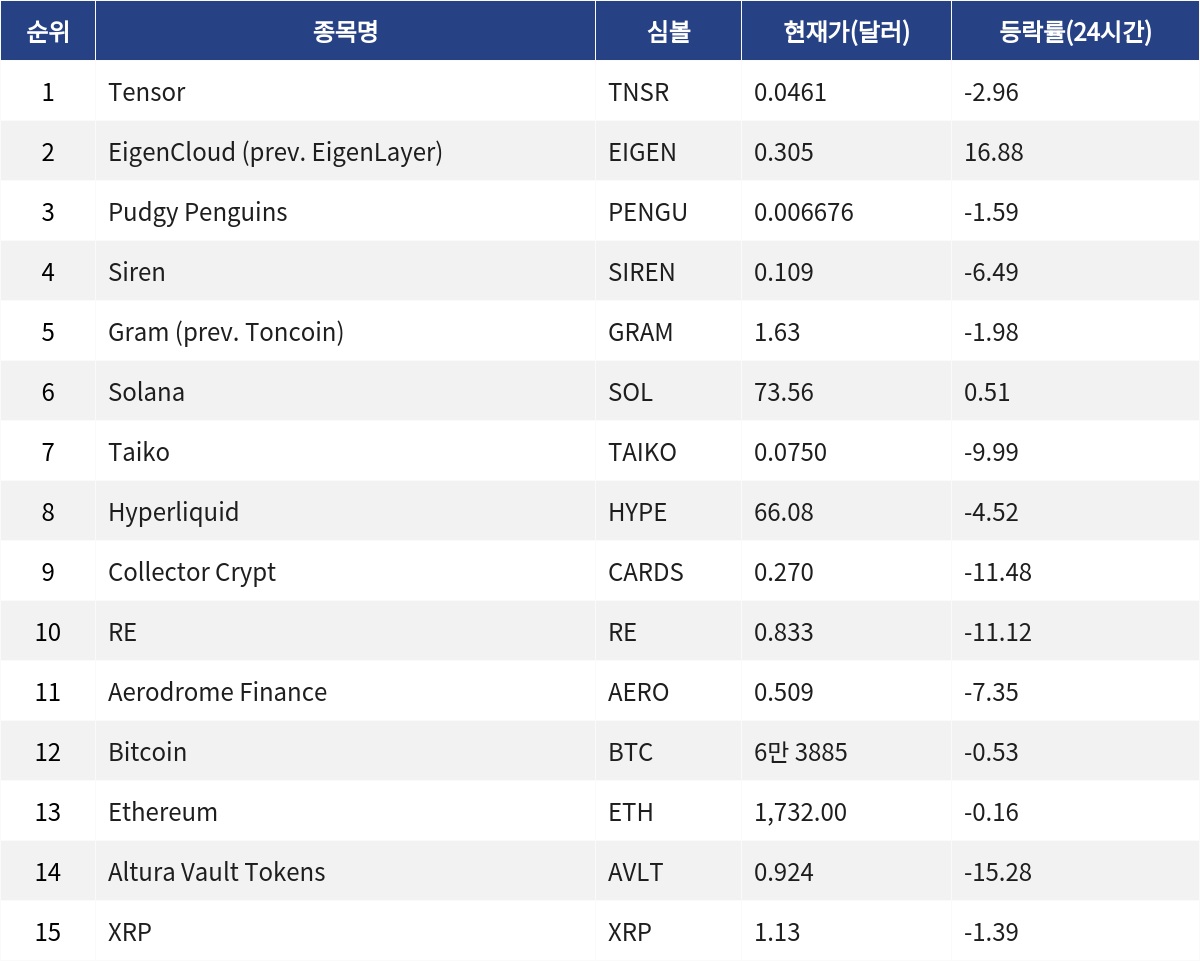
Task: Select the SOL symbol cell
Action: (x=668, y=392)
